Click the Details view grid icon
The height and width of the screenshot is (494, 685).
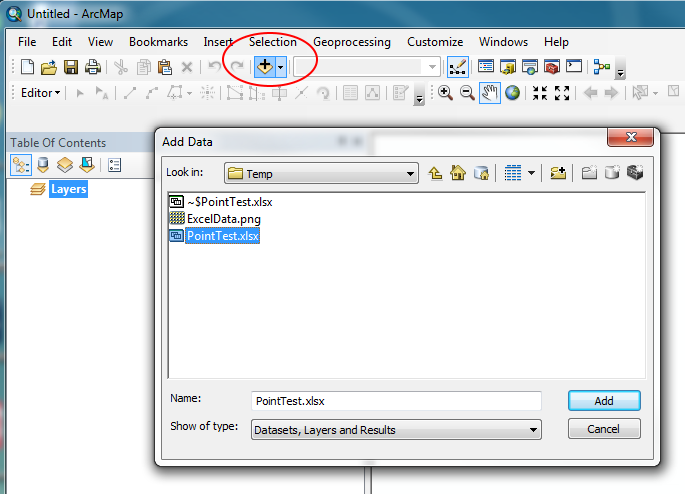pyautogui.click(x=513, y=173)
